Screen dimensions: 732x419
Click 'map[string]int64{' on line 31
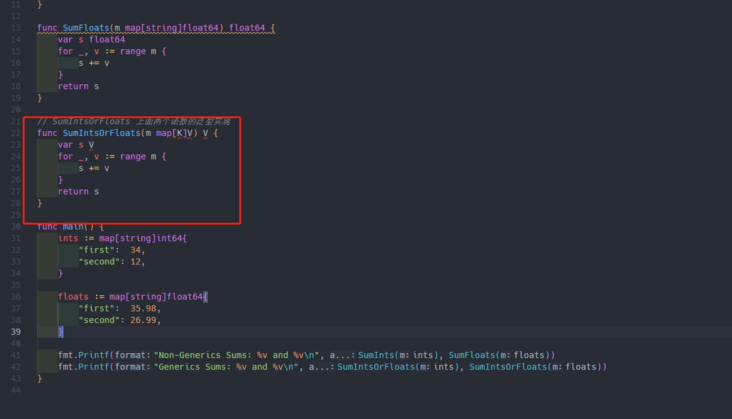tap(143, 238)
